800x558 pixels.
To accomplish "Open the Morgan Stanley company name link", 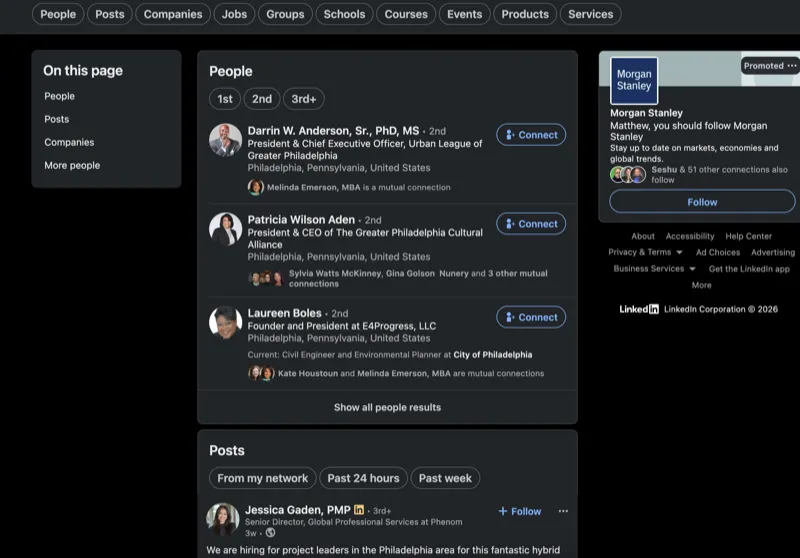I will coord(646,113).
